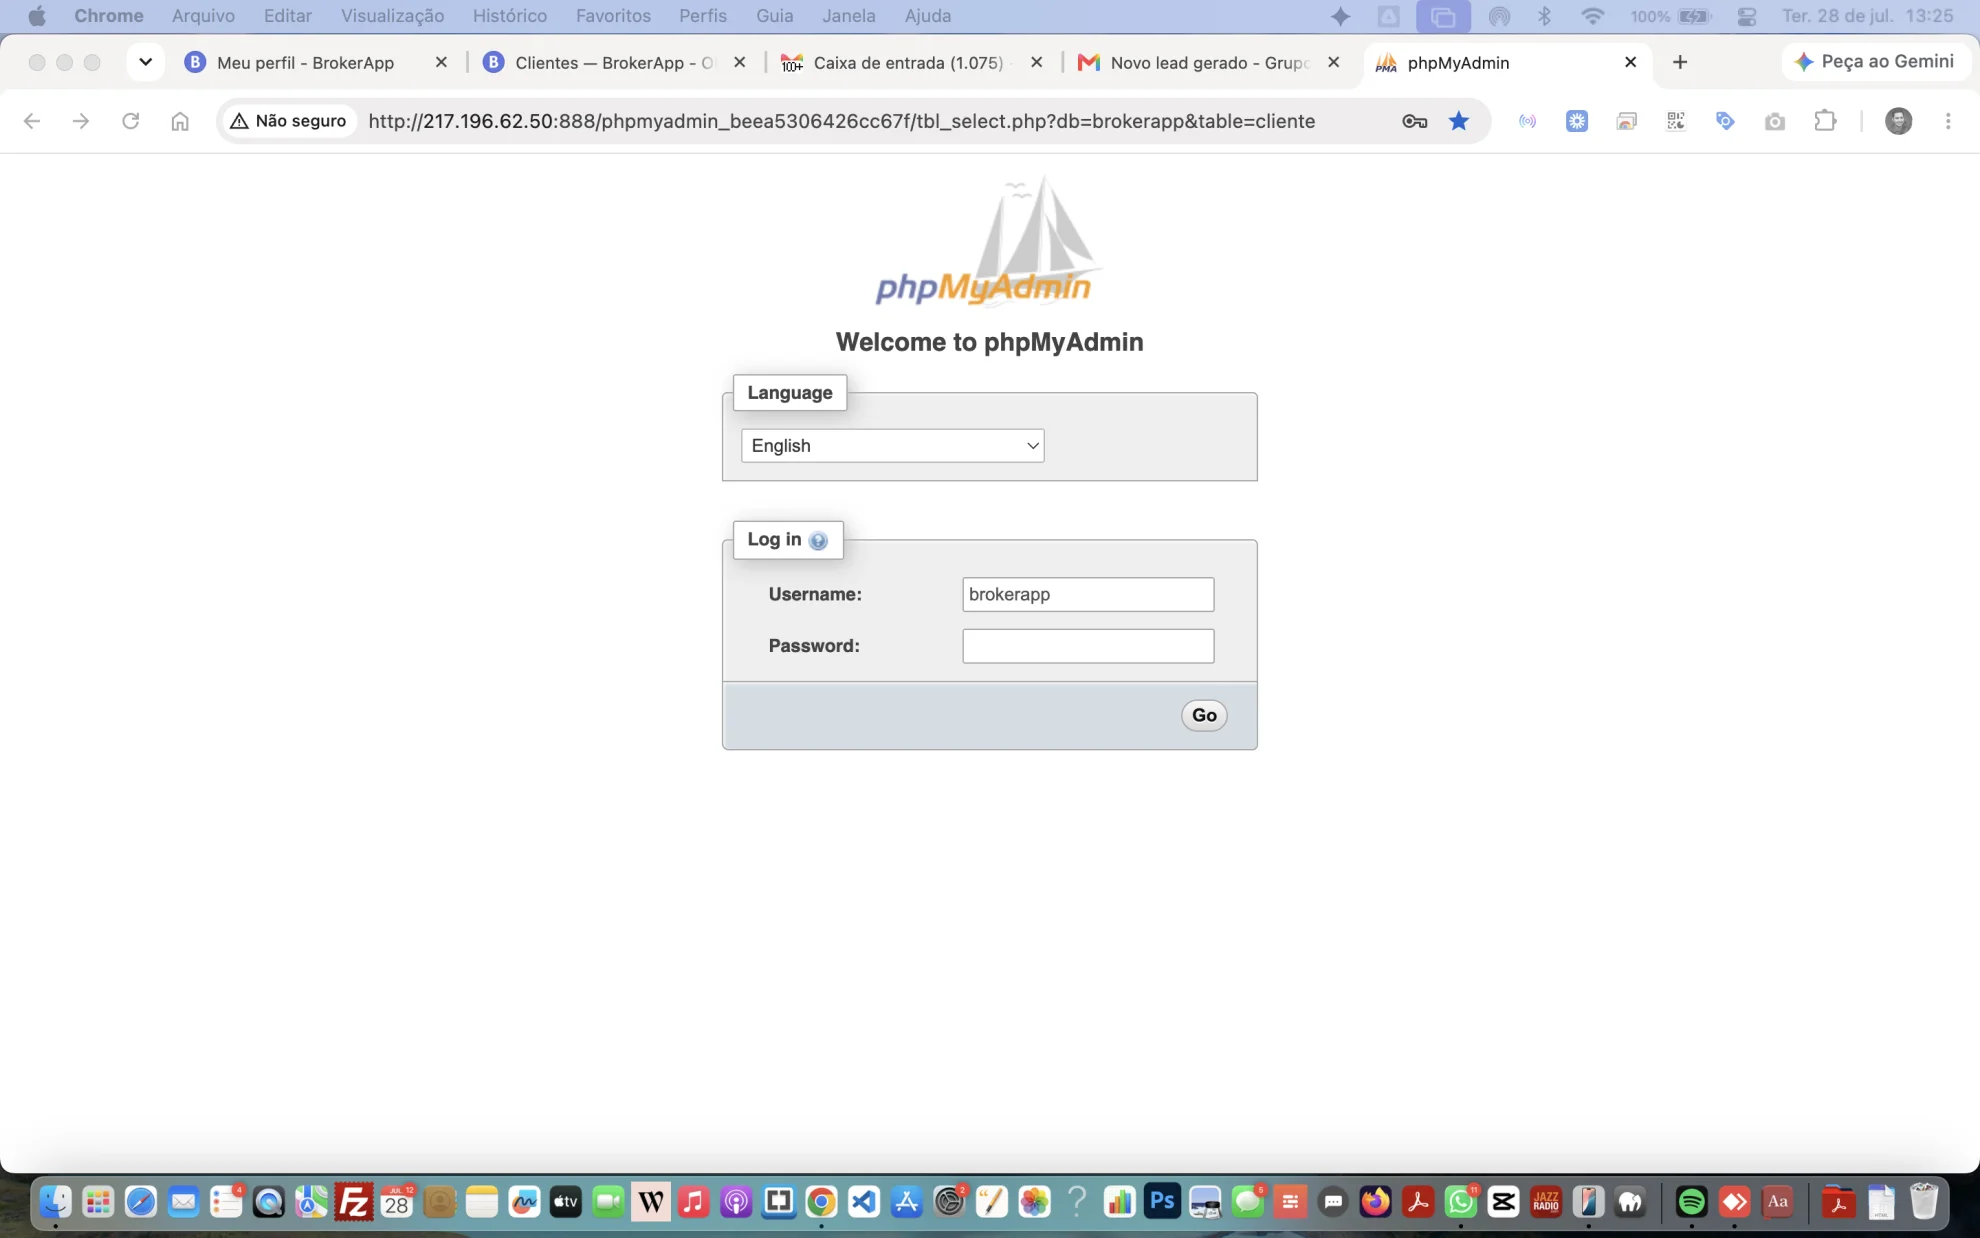This screenshot has height=1238, width=1980.
Task: Open the Ajuda menu
Action: [928, 16]
